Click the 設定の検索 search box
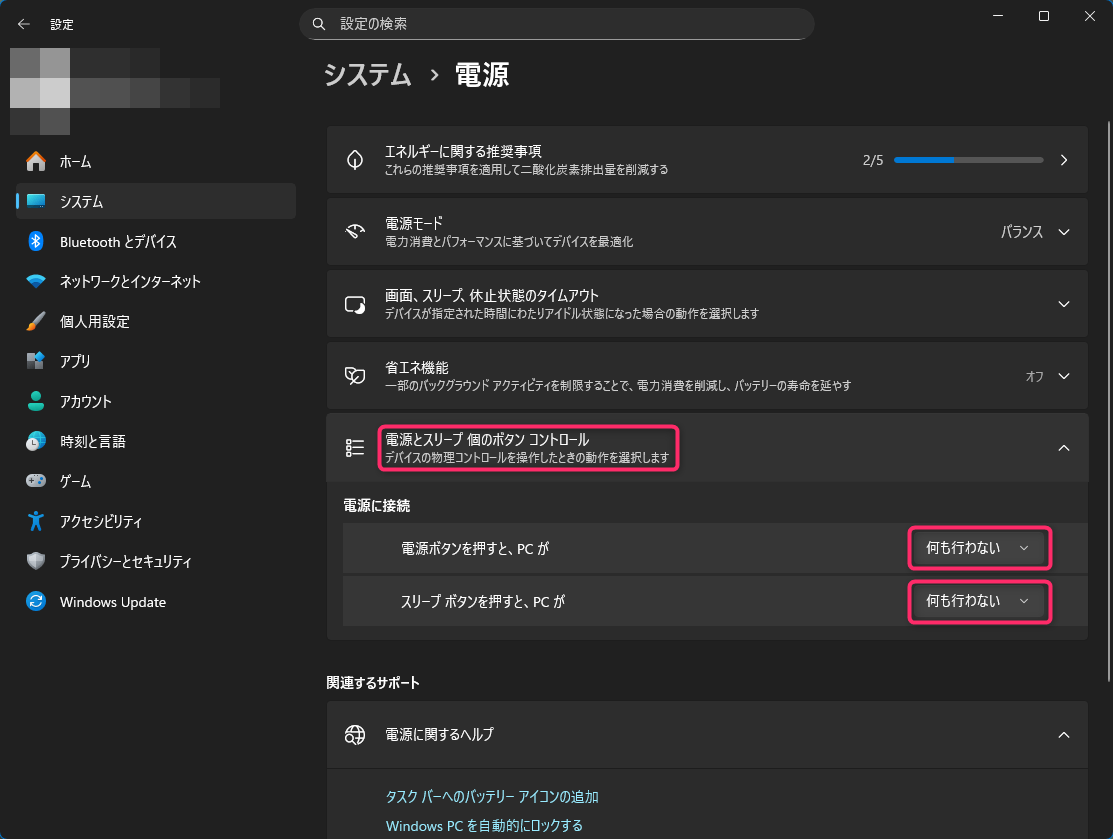 tap(556, 23)
